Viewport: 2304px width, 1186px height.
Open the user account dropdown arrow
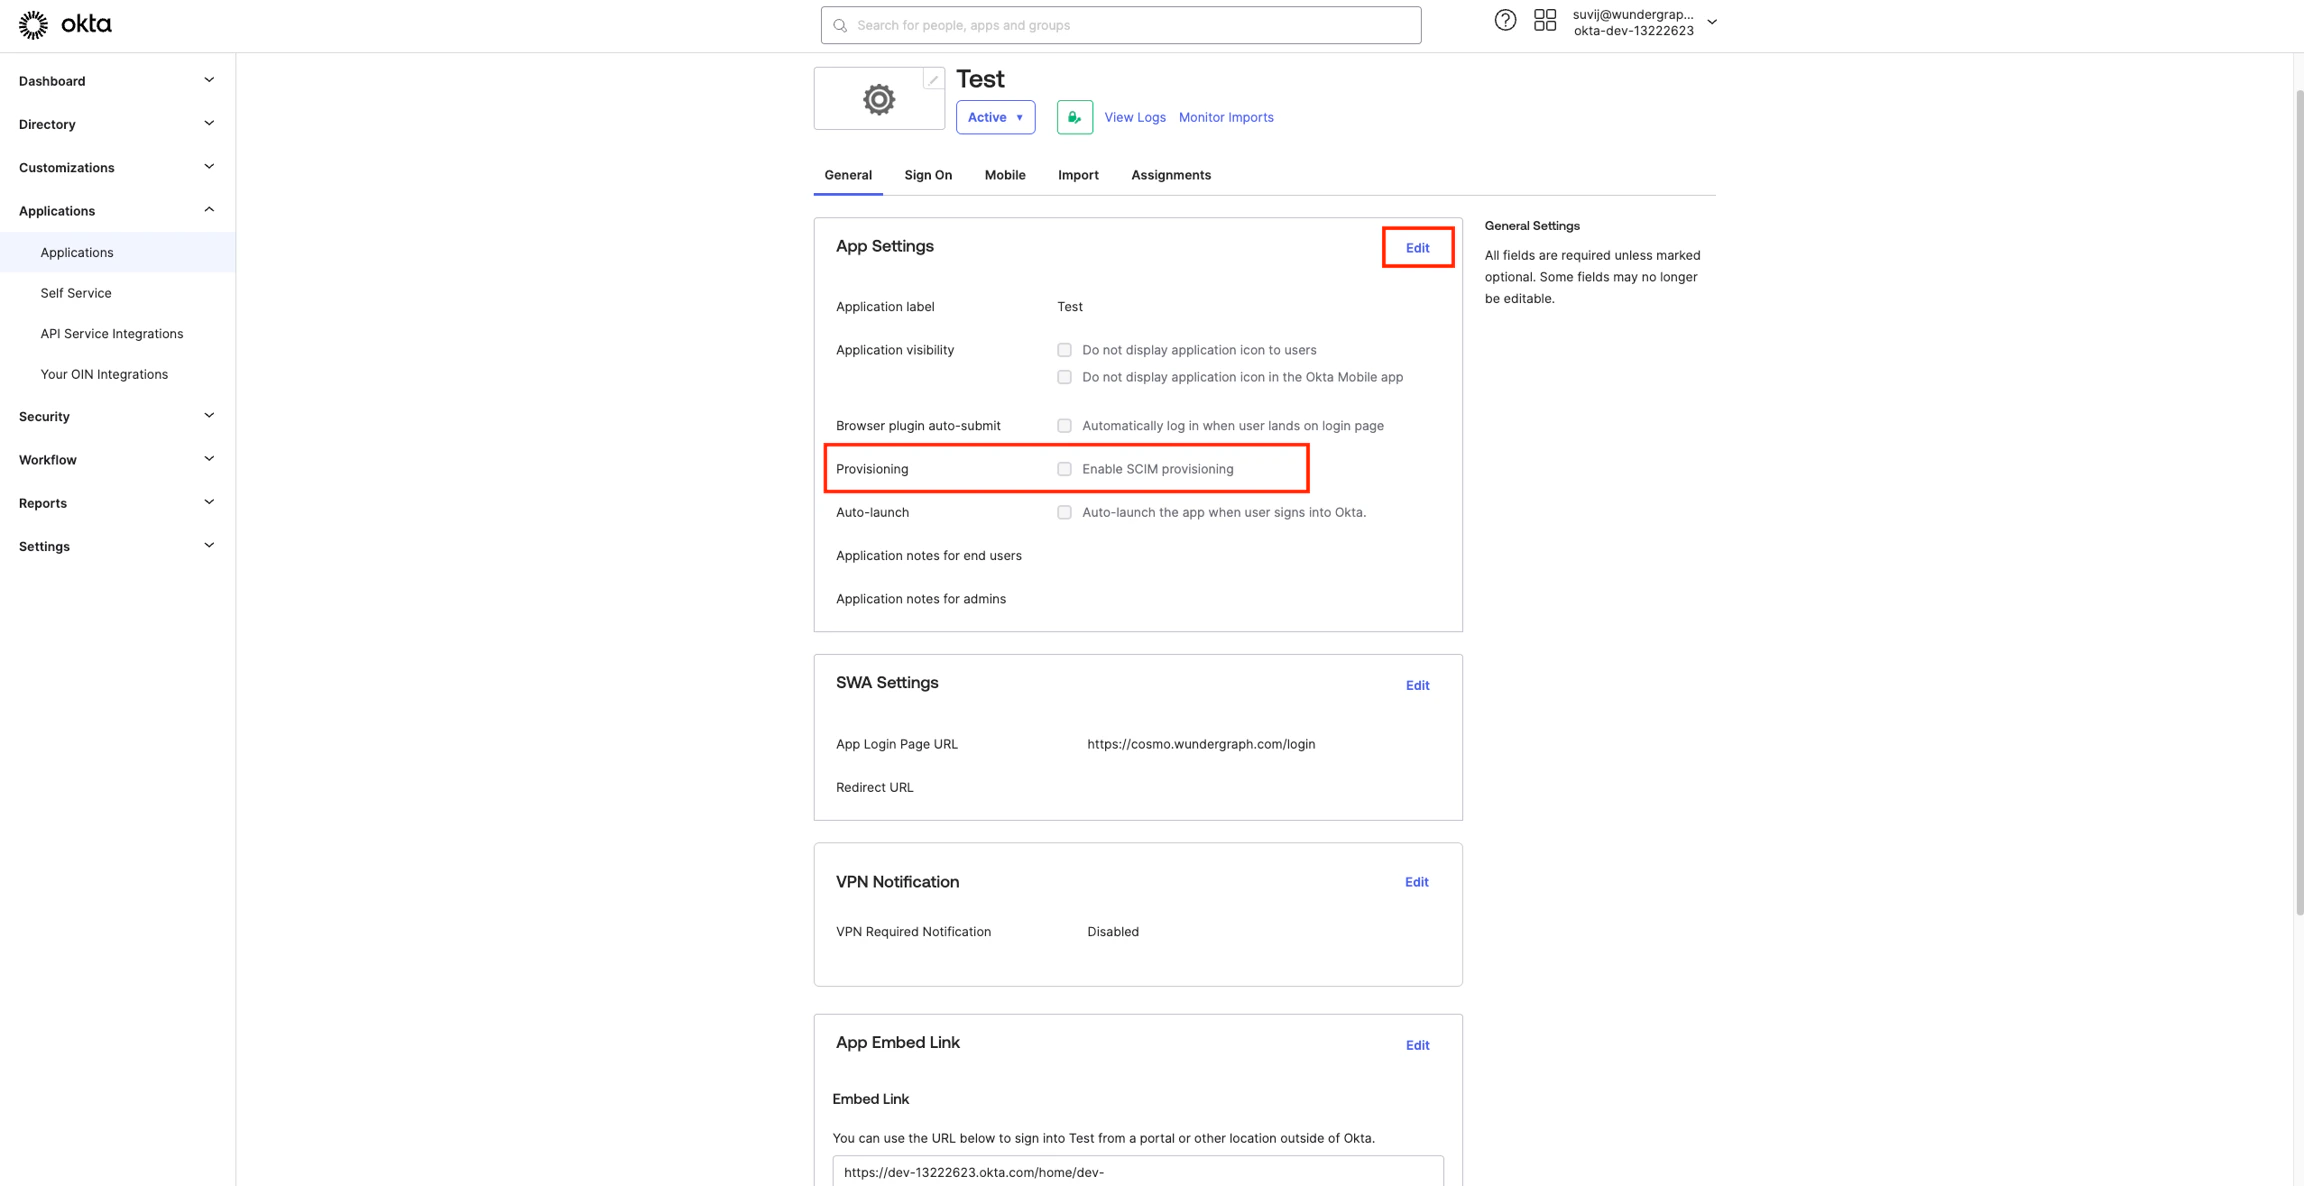point(1712,22)
